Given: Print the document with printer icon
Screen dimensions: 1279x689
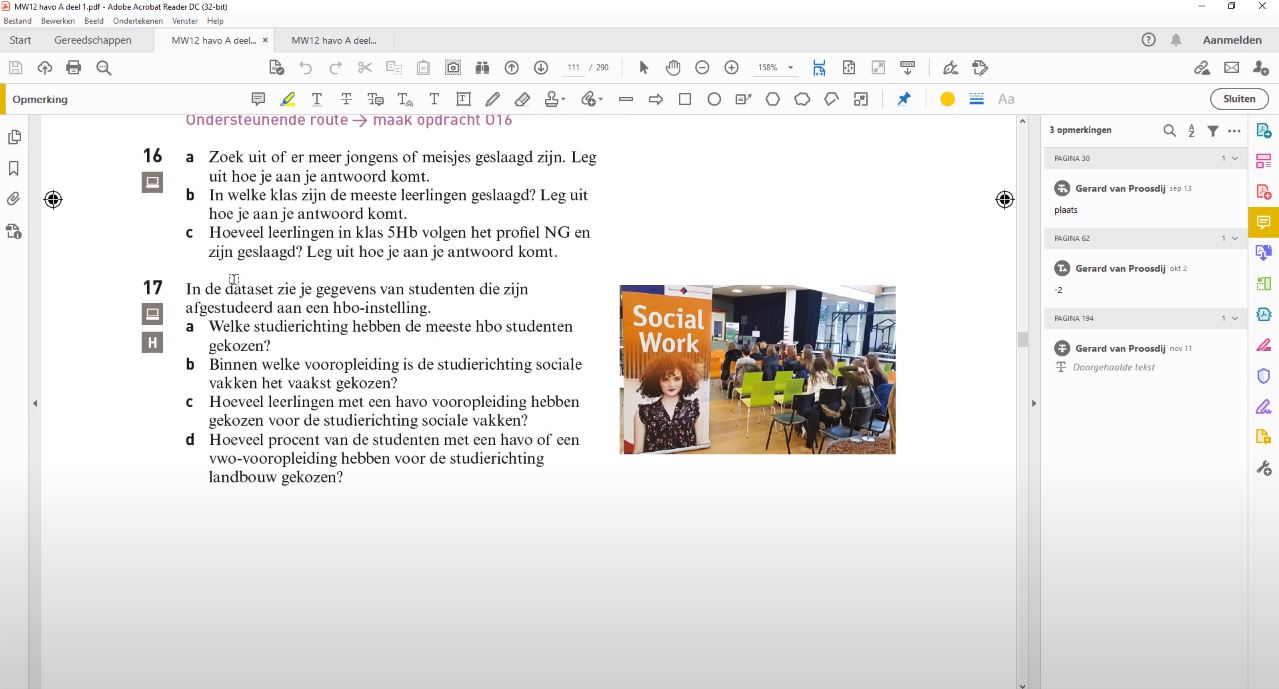Looking at the screenshot, I should pos(73,67).
